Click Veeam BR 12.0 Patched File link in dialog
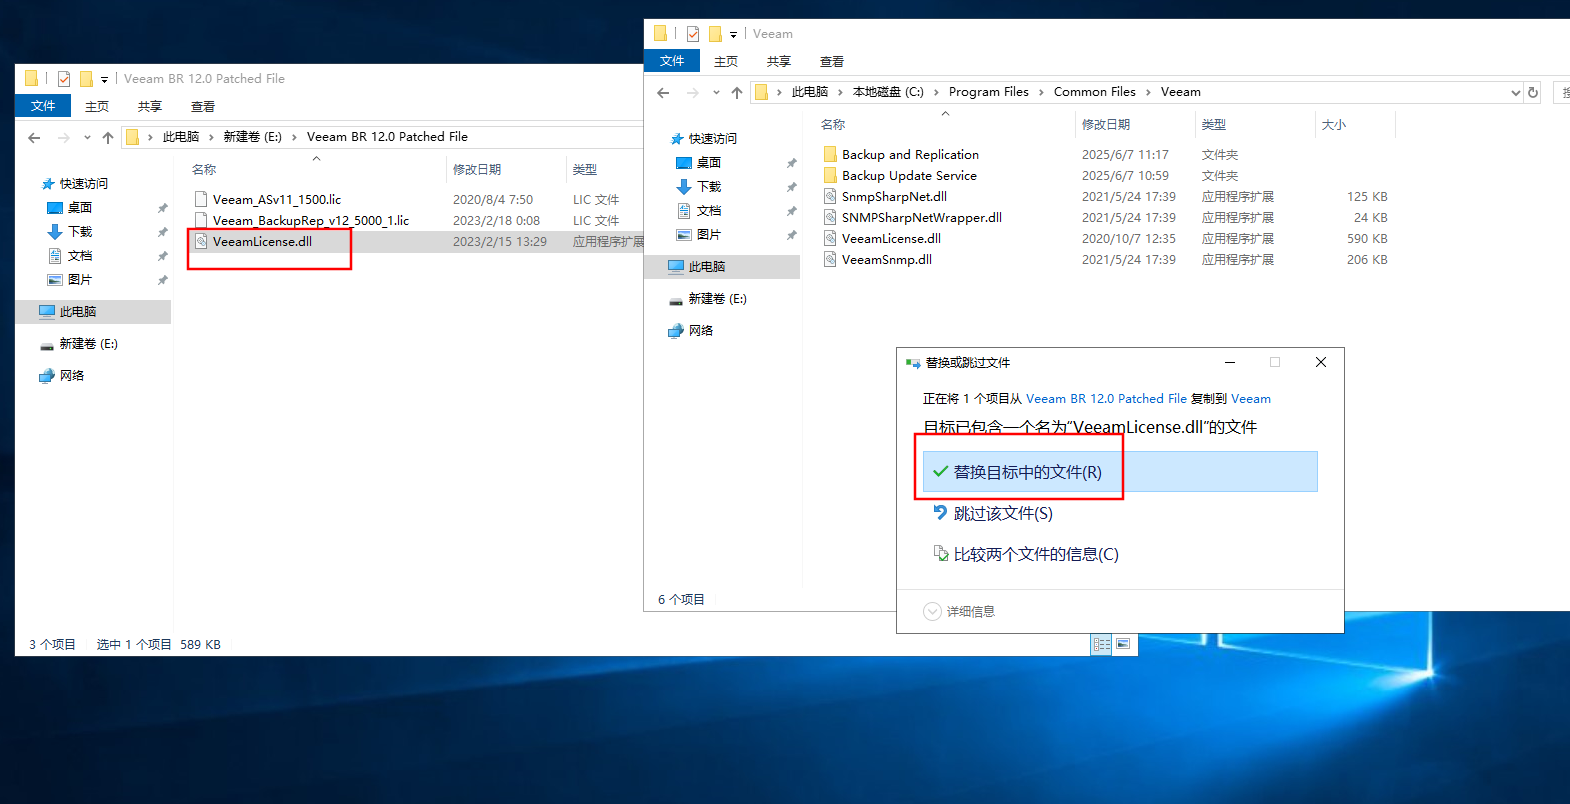1570x804 pixels. (1106, 398)
